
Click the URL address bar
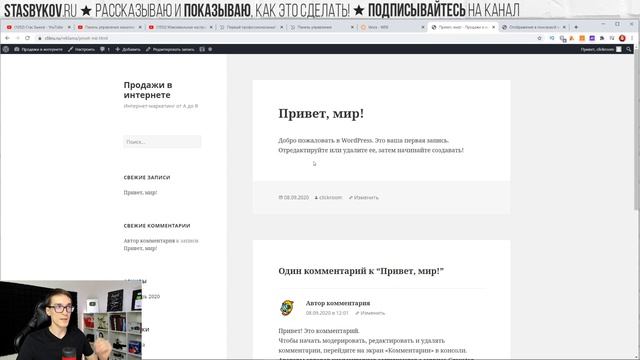286,38
